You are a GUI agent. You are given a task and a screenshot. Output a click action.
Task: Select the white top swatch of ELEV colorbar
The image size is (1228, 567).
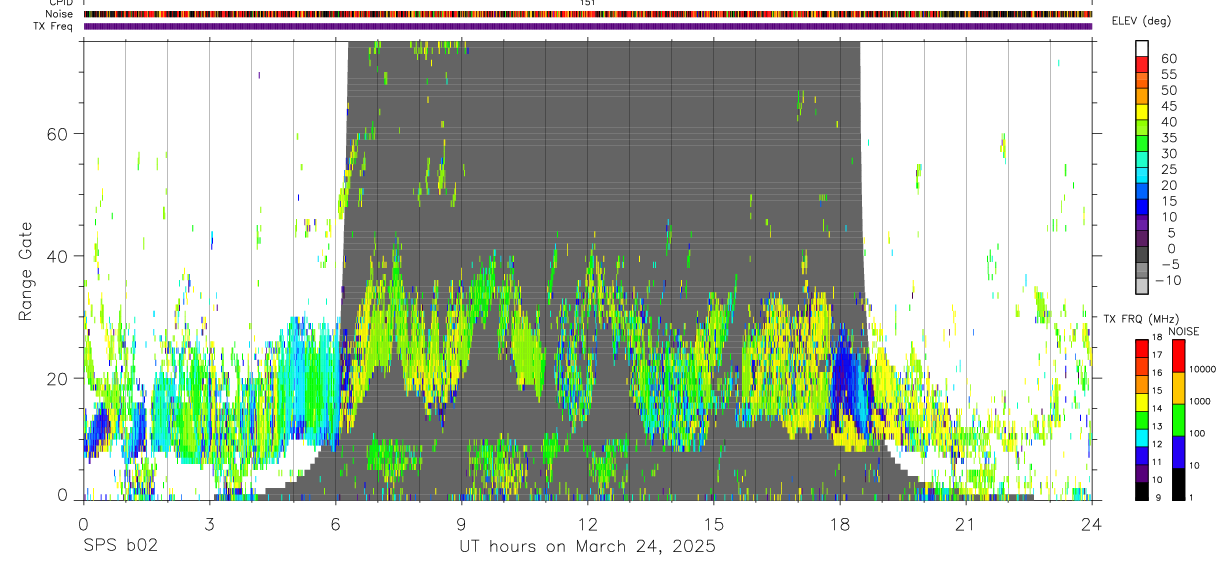tap(1143, 48)
